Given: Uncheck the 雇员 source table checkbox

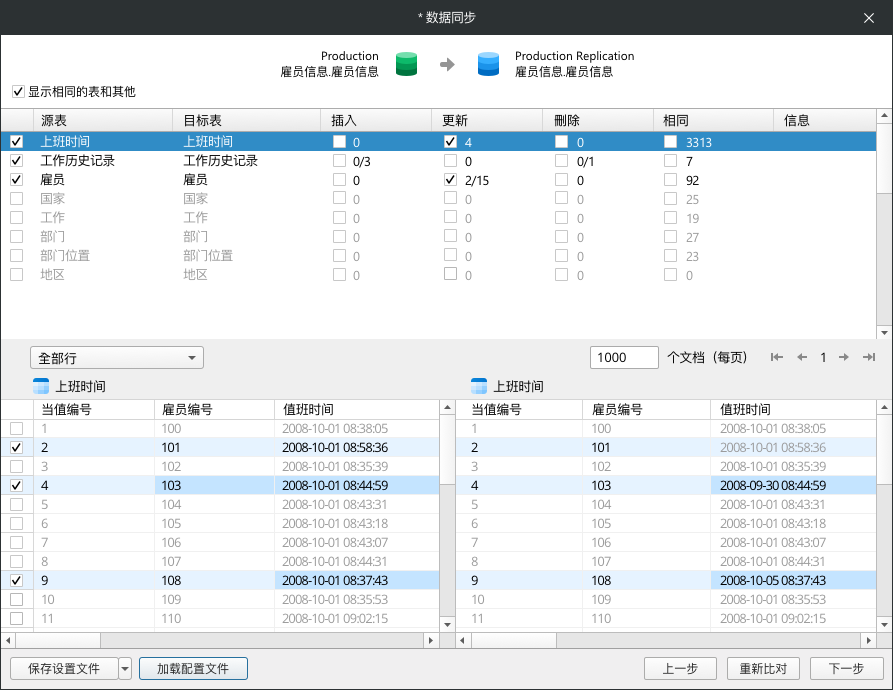Looking at the screenshot, I should coord(17,180).
